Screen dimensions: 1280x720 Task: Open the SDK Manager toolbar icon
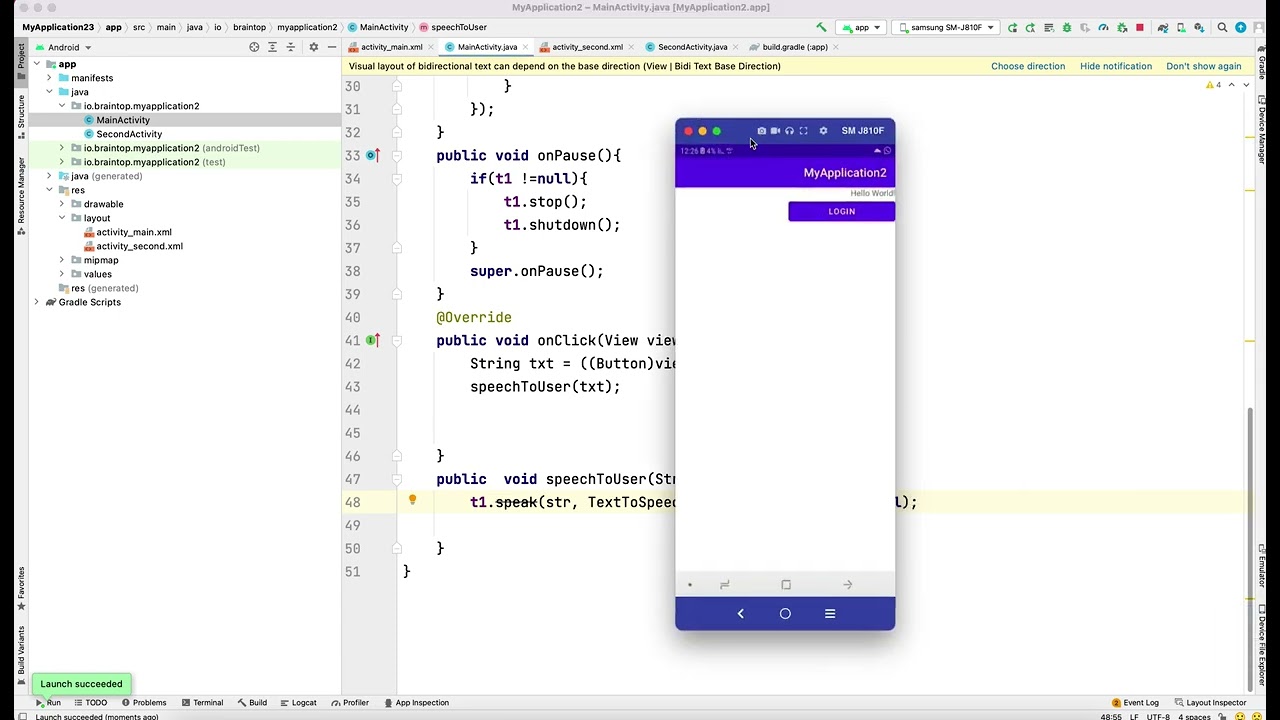click(x=1199, y=27)
